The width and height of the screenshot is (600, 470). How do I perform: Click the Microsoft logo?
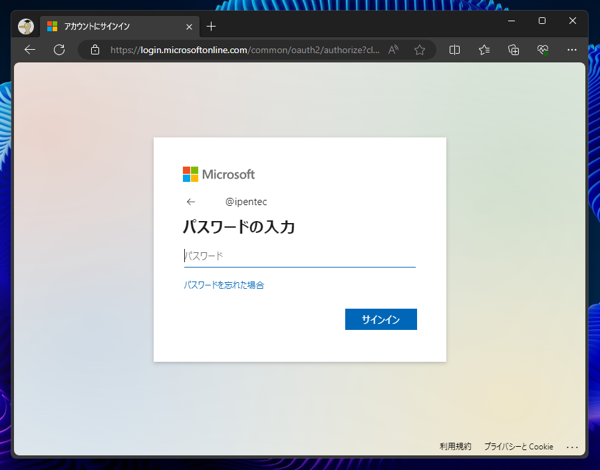click(219, 175)
